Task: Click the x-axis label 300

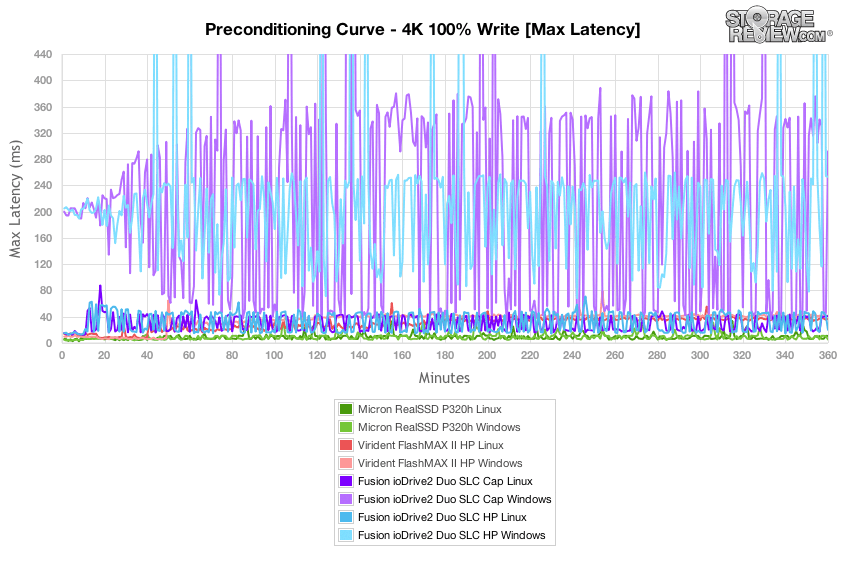Action: coord(700,356)
